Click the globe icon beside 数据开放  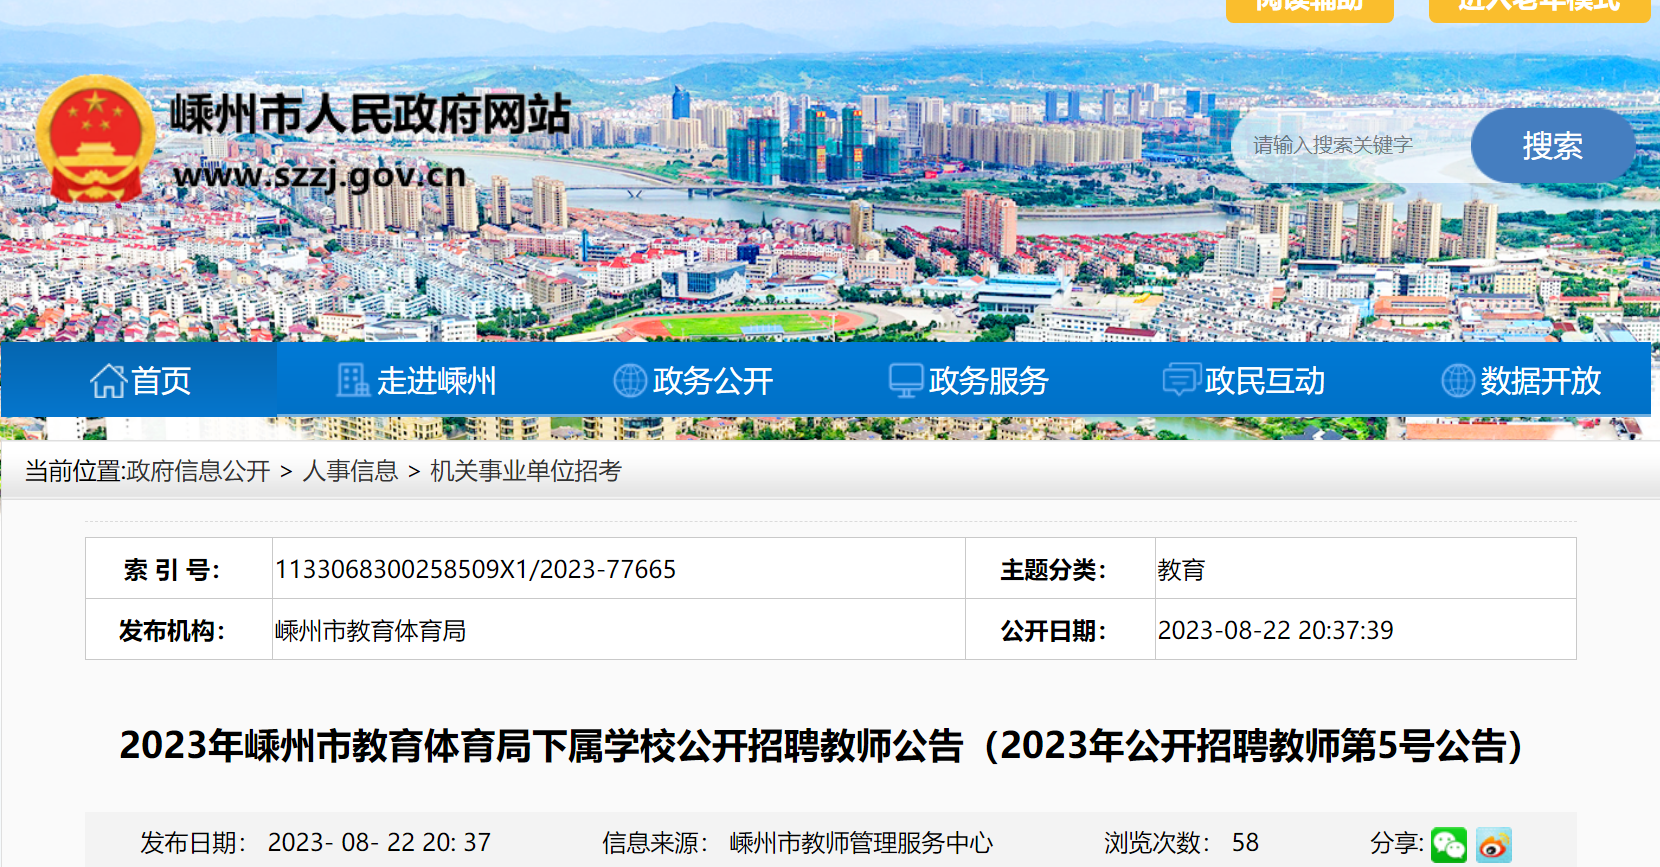pos(1457,381)
